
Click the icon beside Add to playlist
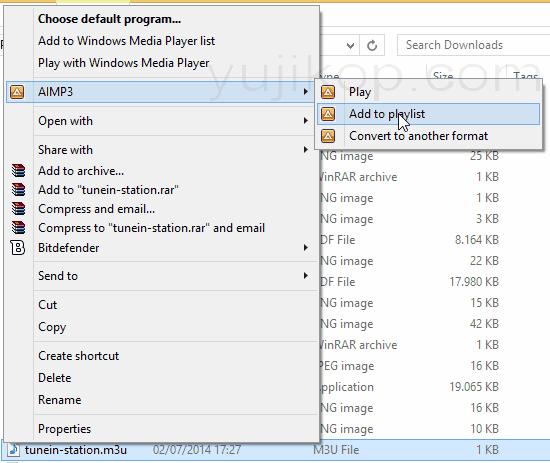[x=328, y=114]
